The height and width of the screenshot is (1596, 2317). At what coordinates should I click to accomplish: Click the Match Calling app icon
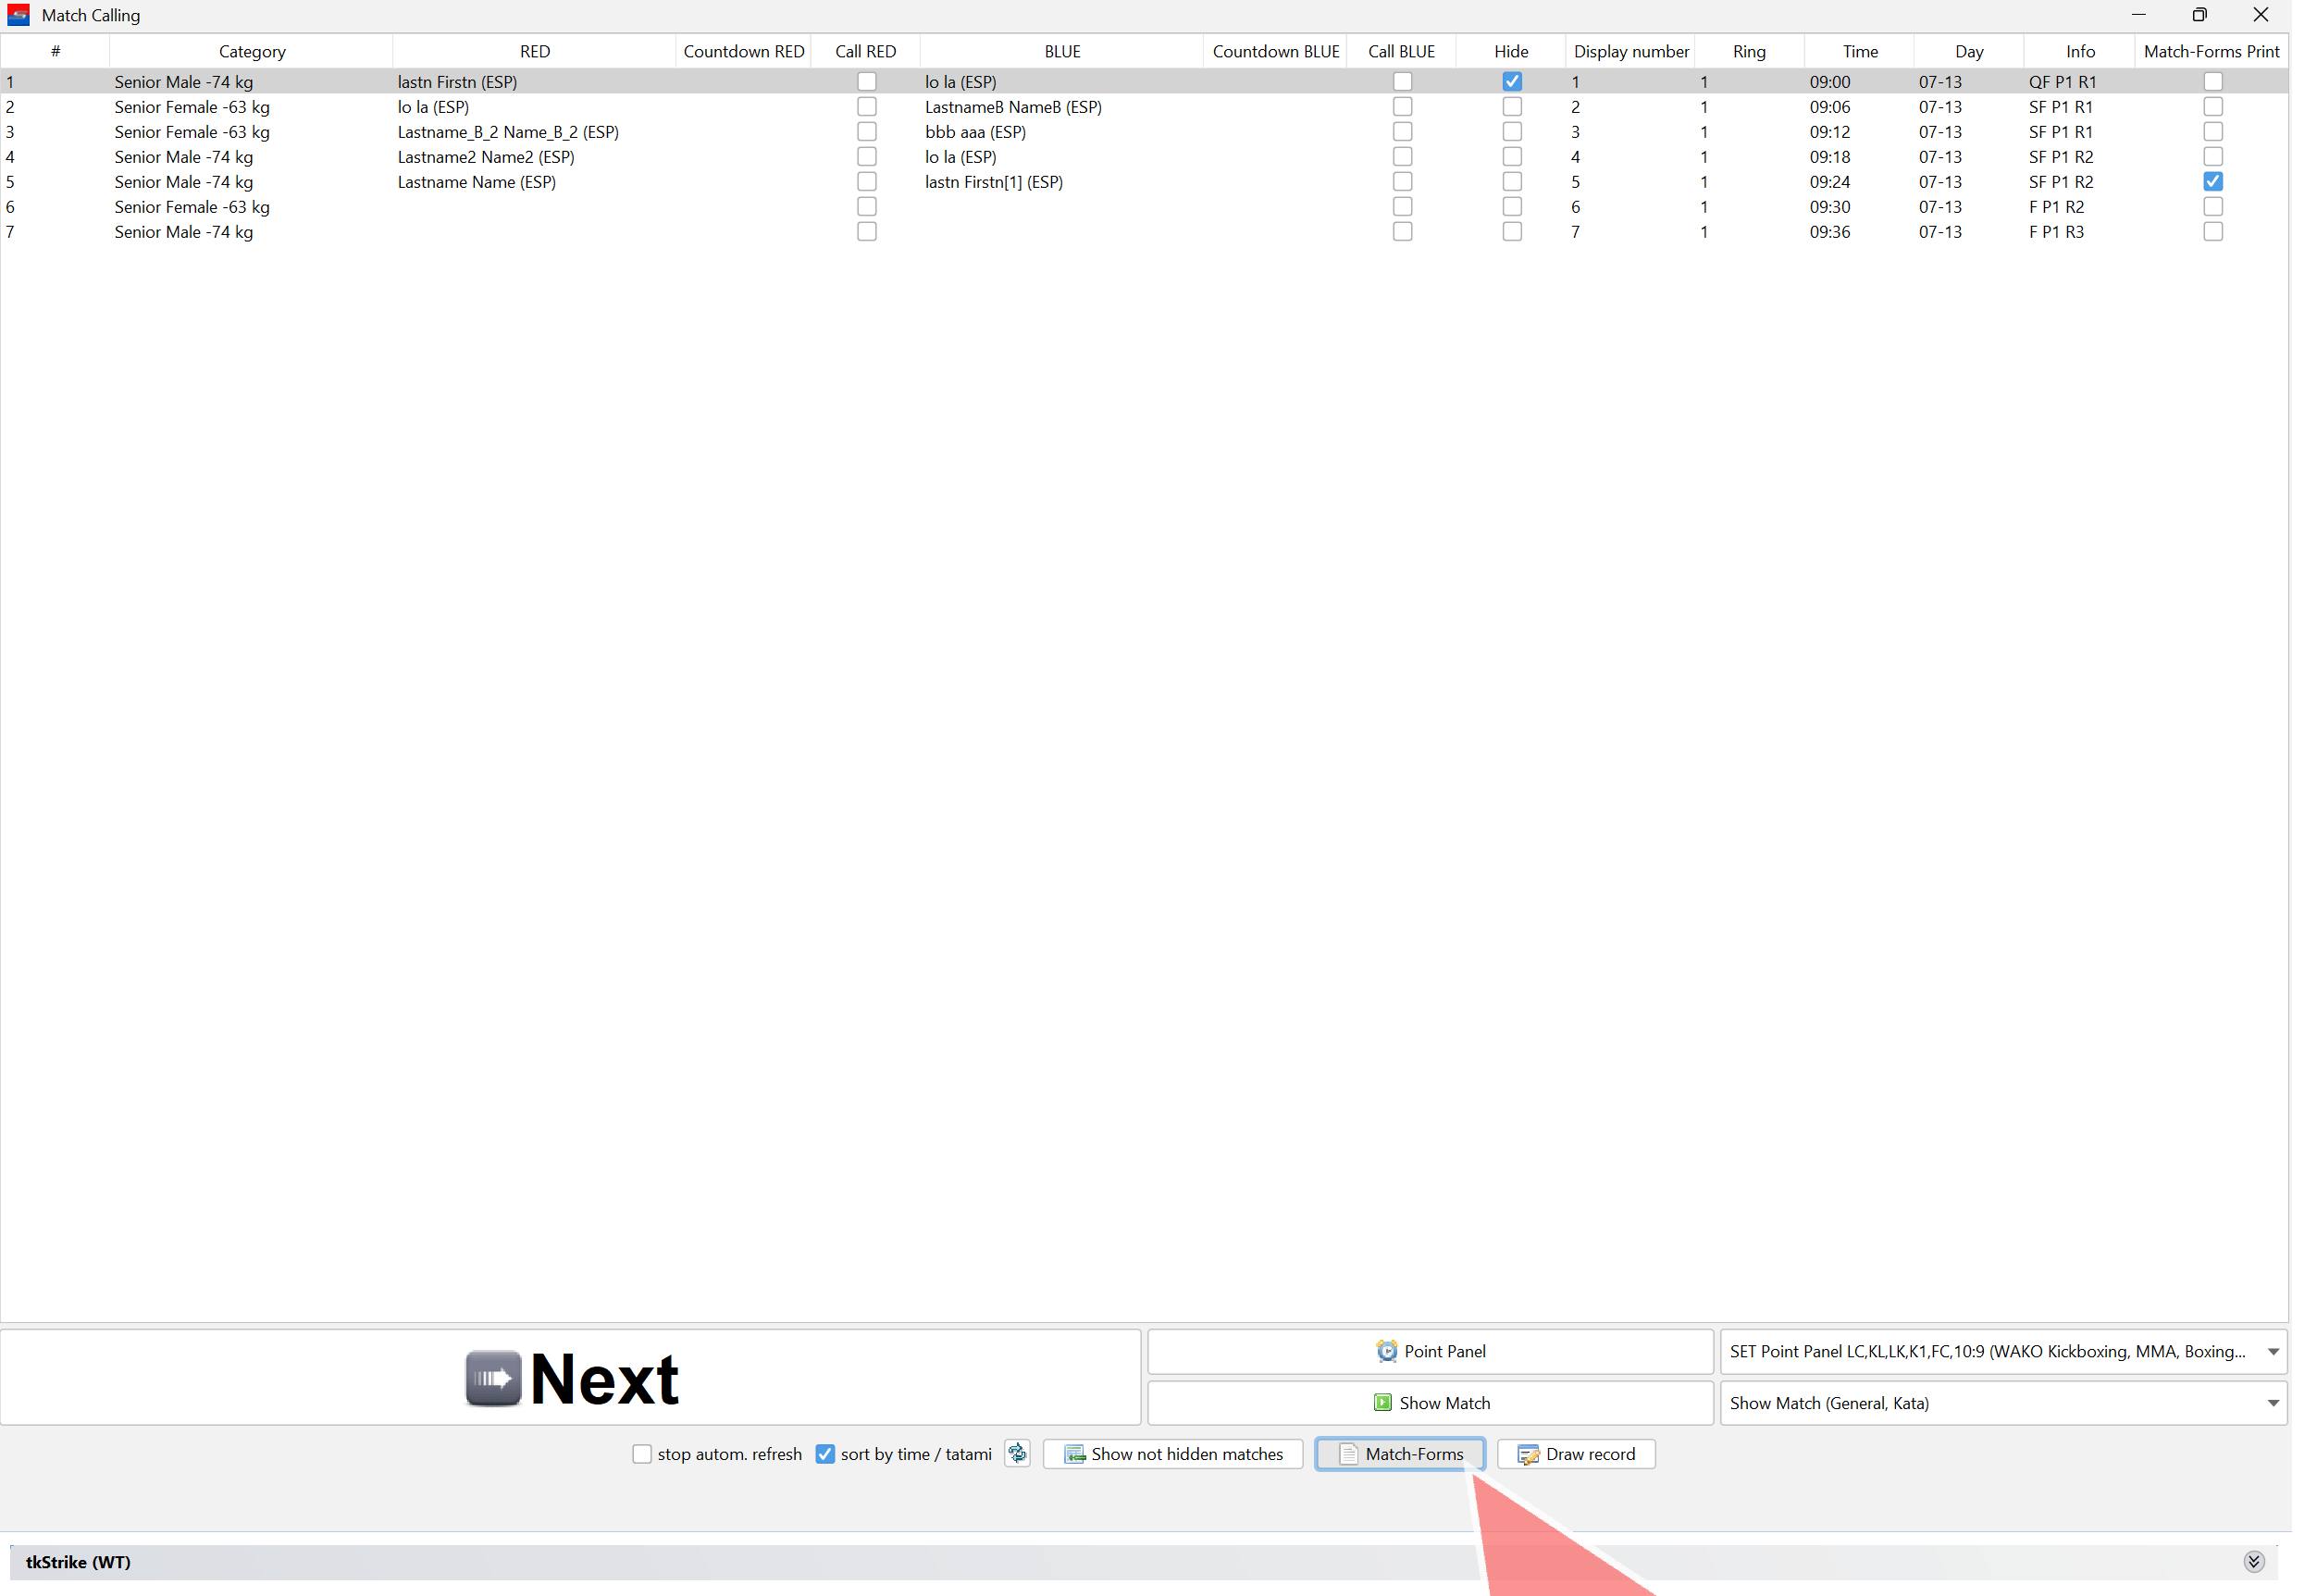click(x=18, y=15)
